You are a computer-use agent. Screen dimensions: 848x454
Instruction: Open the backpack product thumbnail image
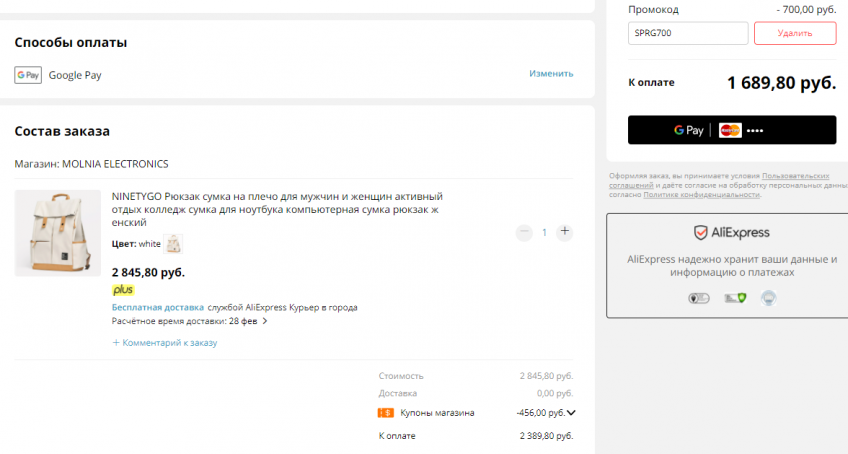57,233
